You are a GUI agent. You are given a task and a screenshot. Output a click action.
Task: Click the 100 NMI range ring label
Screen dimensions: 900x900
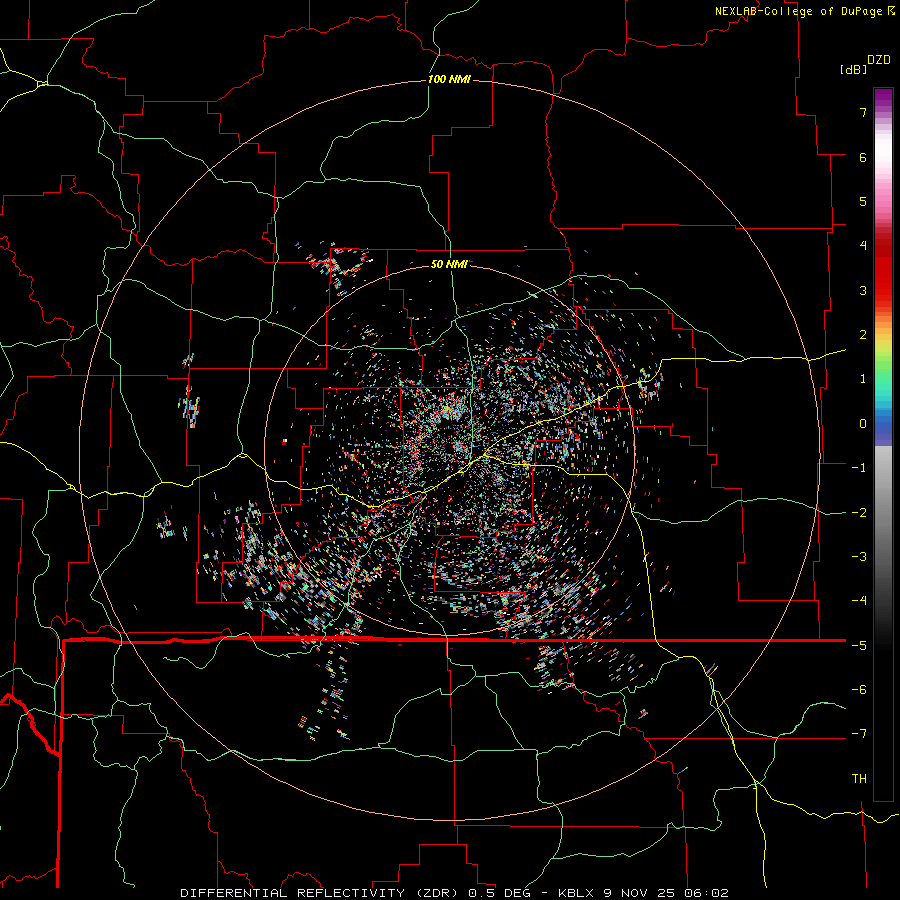[449, 79]
